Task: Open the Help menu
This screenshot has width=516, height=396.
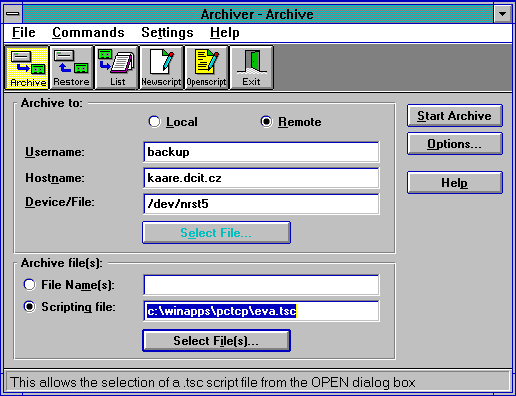Action: (225, 33)
